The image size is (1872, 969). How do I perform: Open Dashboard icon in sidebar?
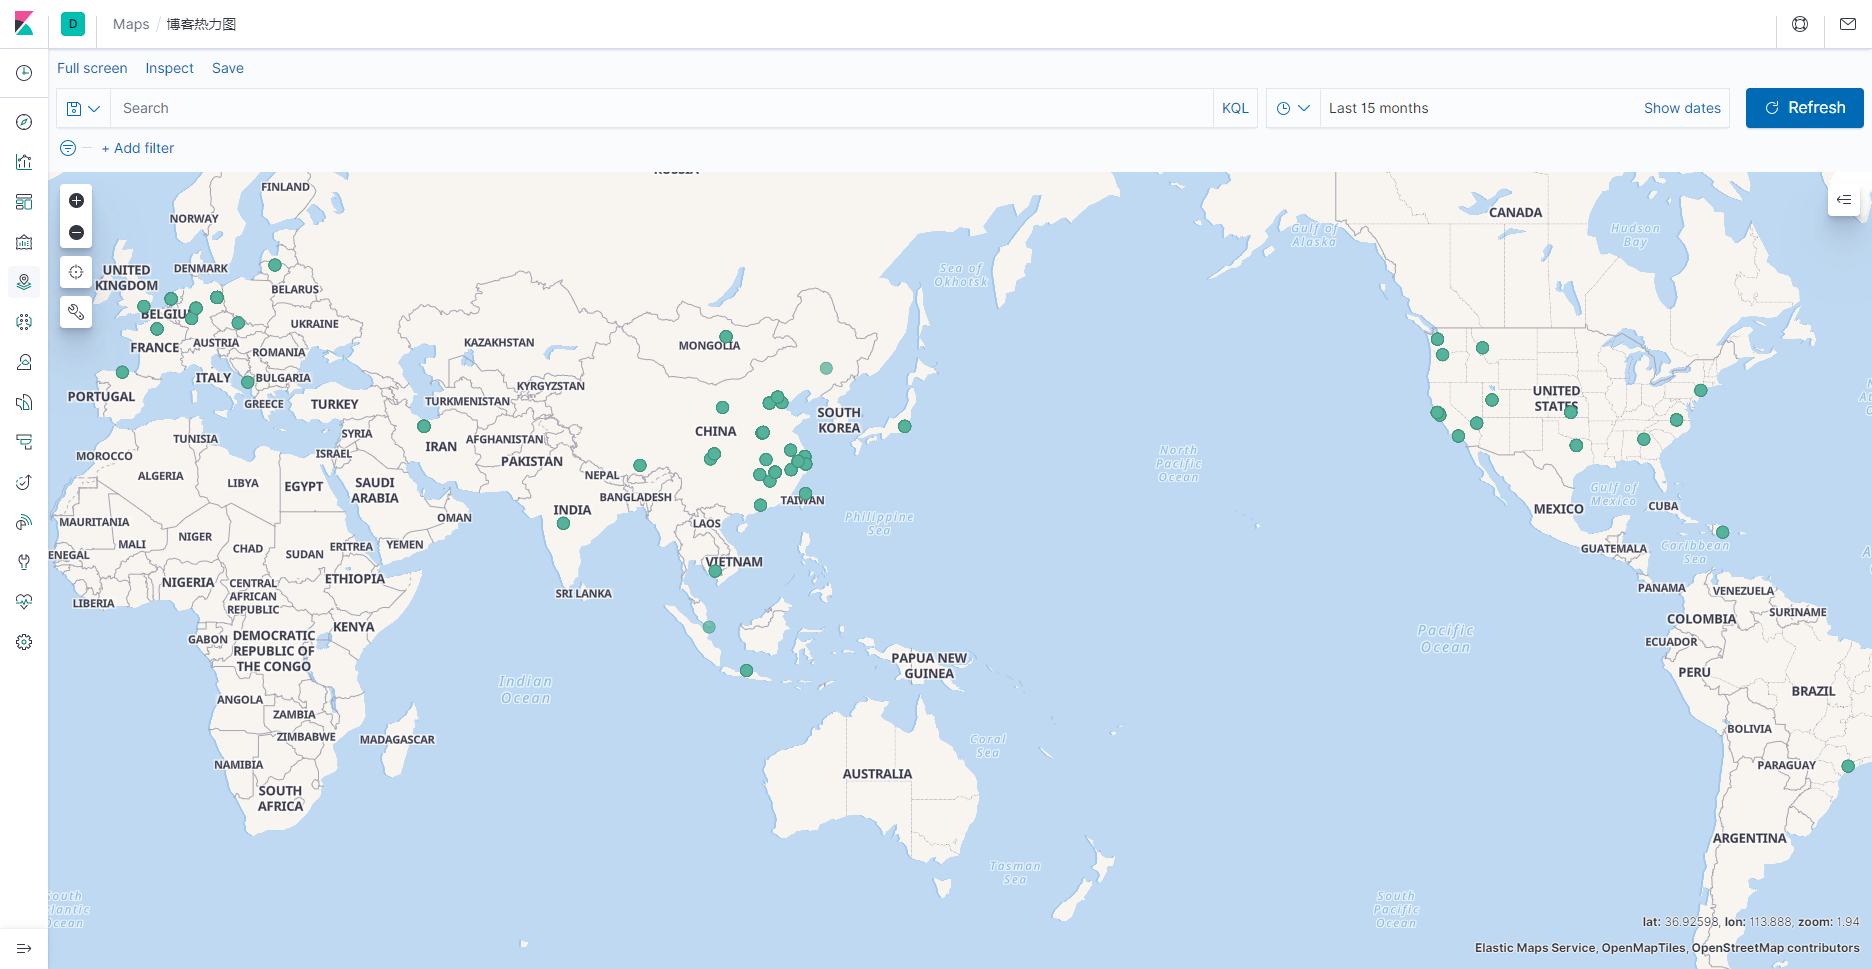[x=24, y=202]
